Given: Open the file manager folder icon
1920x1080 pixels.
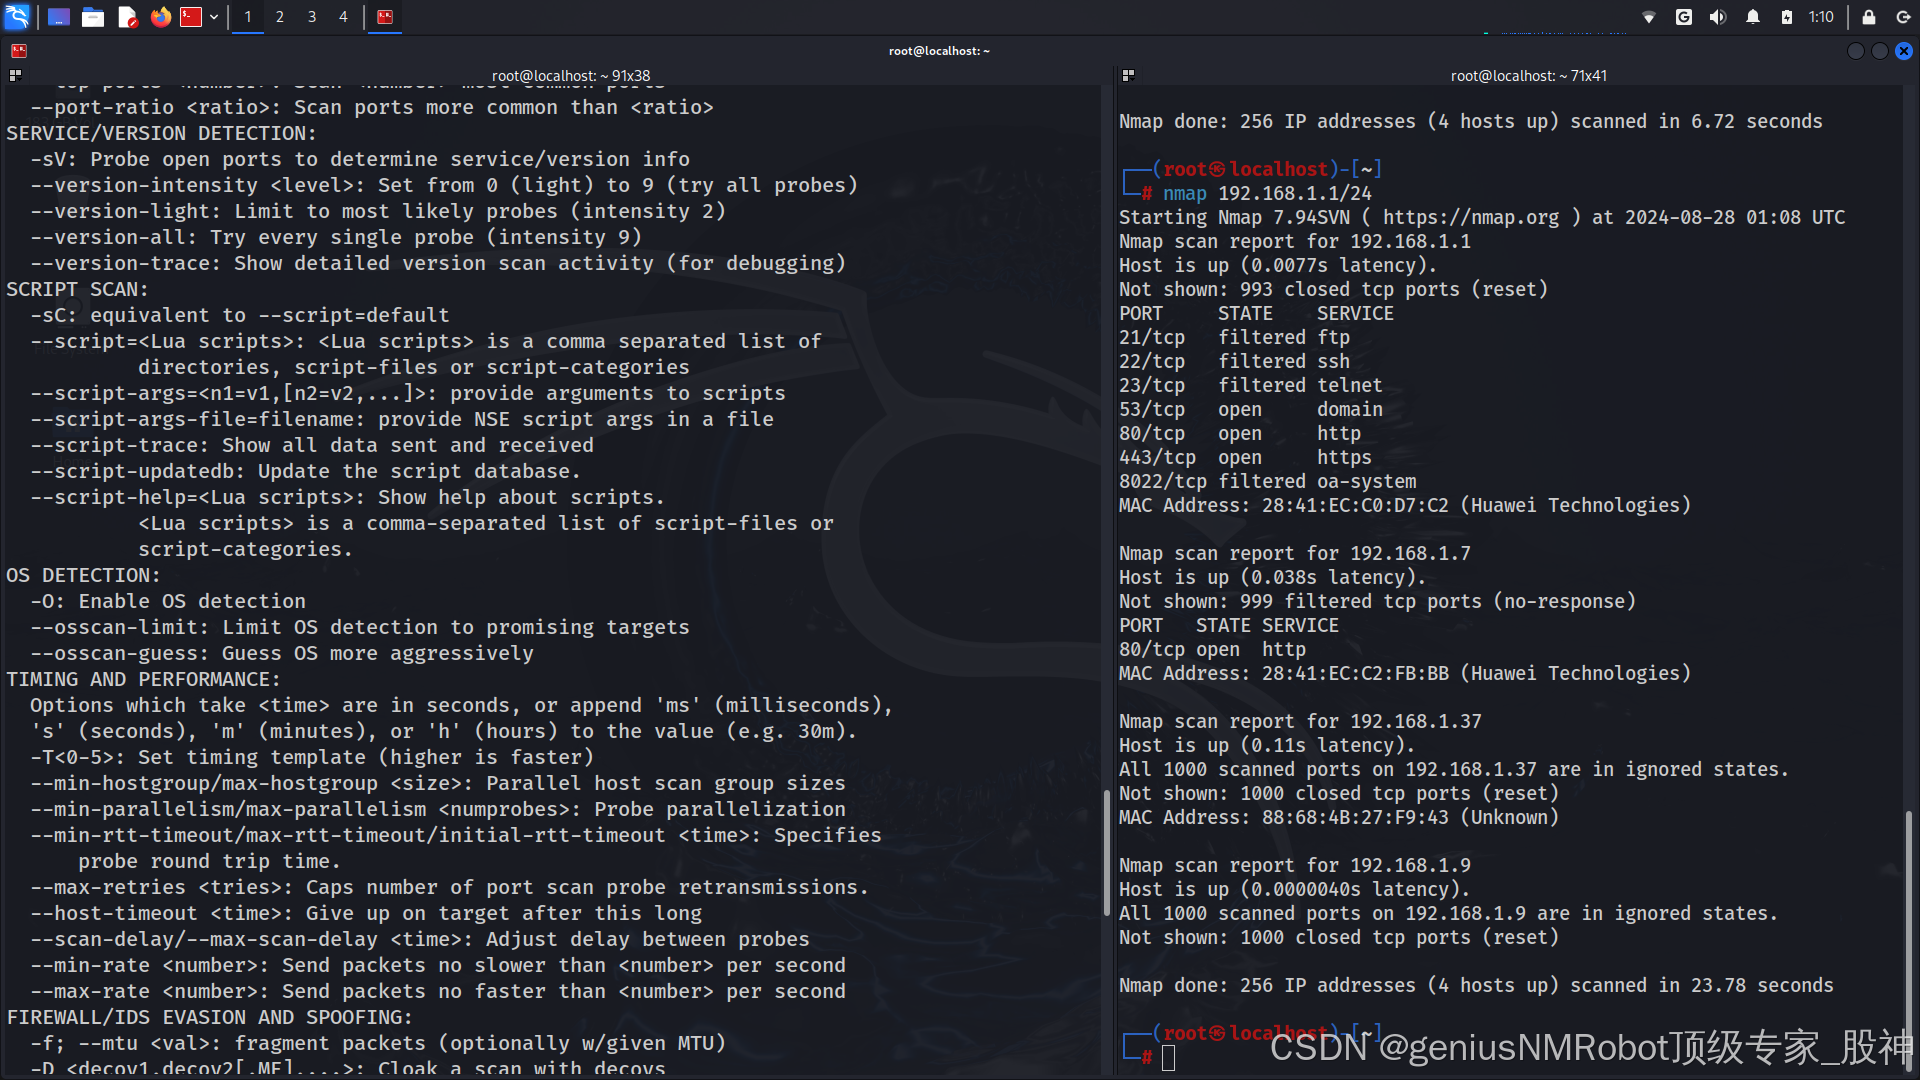Looking at the screenshot, I should pyautogui.click(x=93, y=17).
